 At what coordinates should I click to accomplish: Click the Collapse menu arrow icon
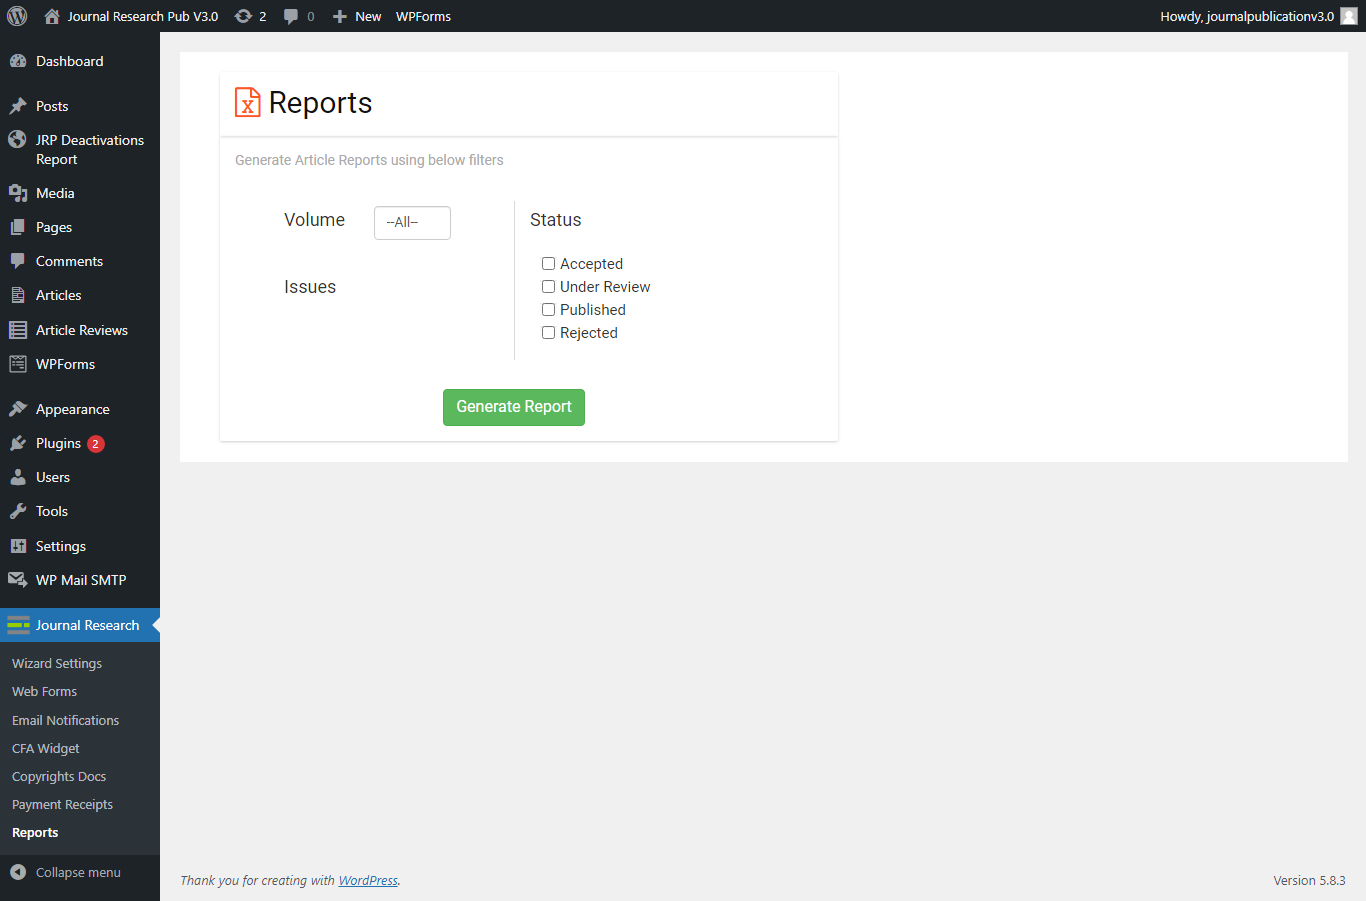pyautogui.click(x=18, y=872)
